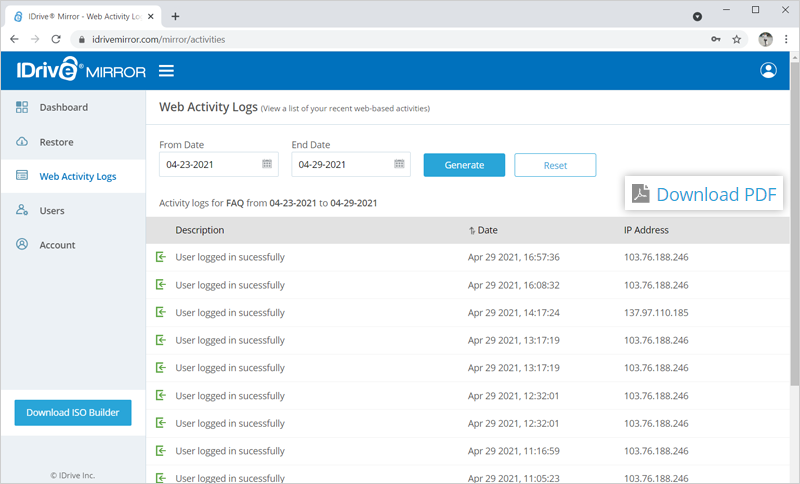Viewport: 800px width, 484px height.
Task: Click the PDF icon beside Download PDF
Action: pyautogui.click(x=640, y=194)
